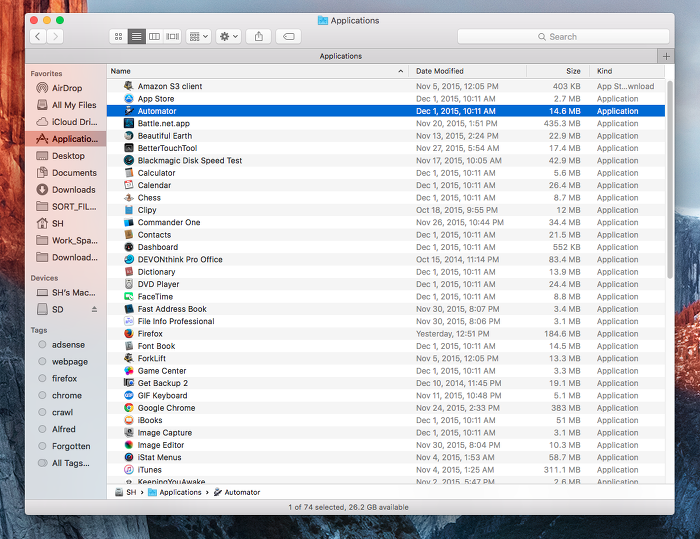
Task: Click the file list vertical scrollbar
Action: 670,180
